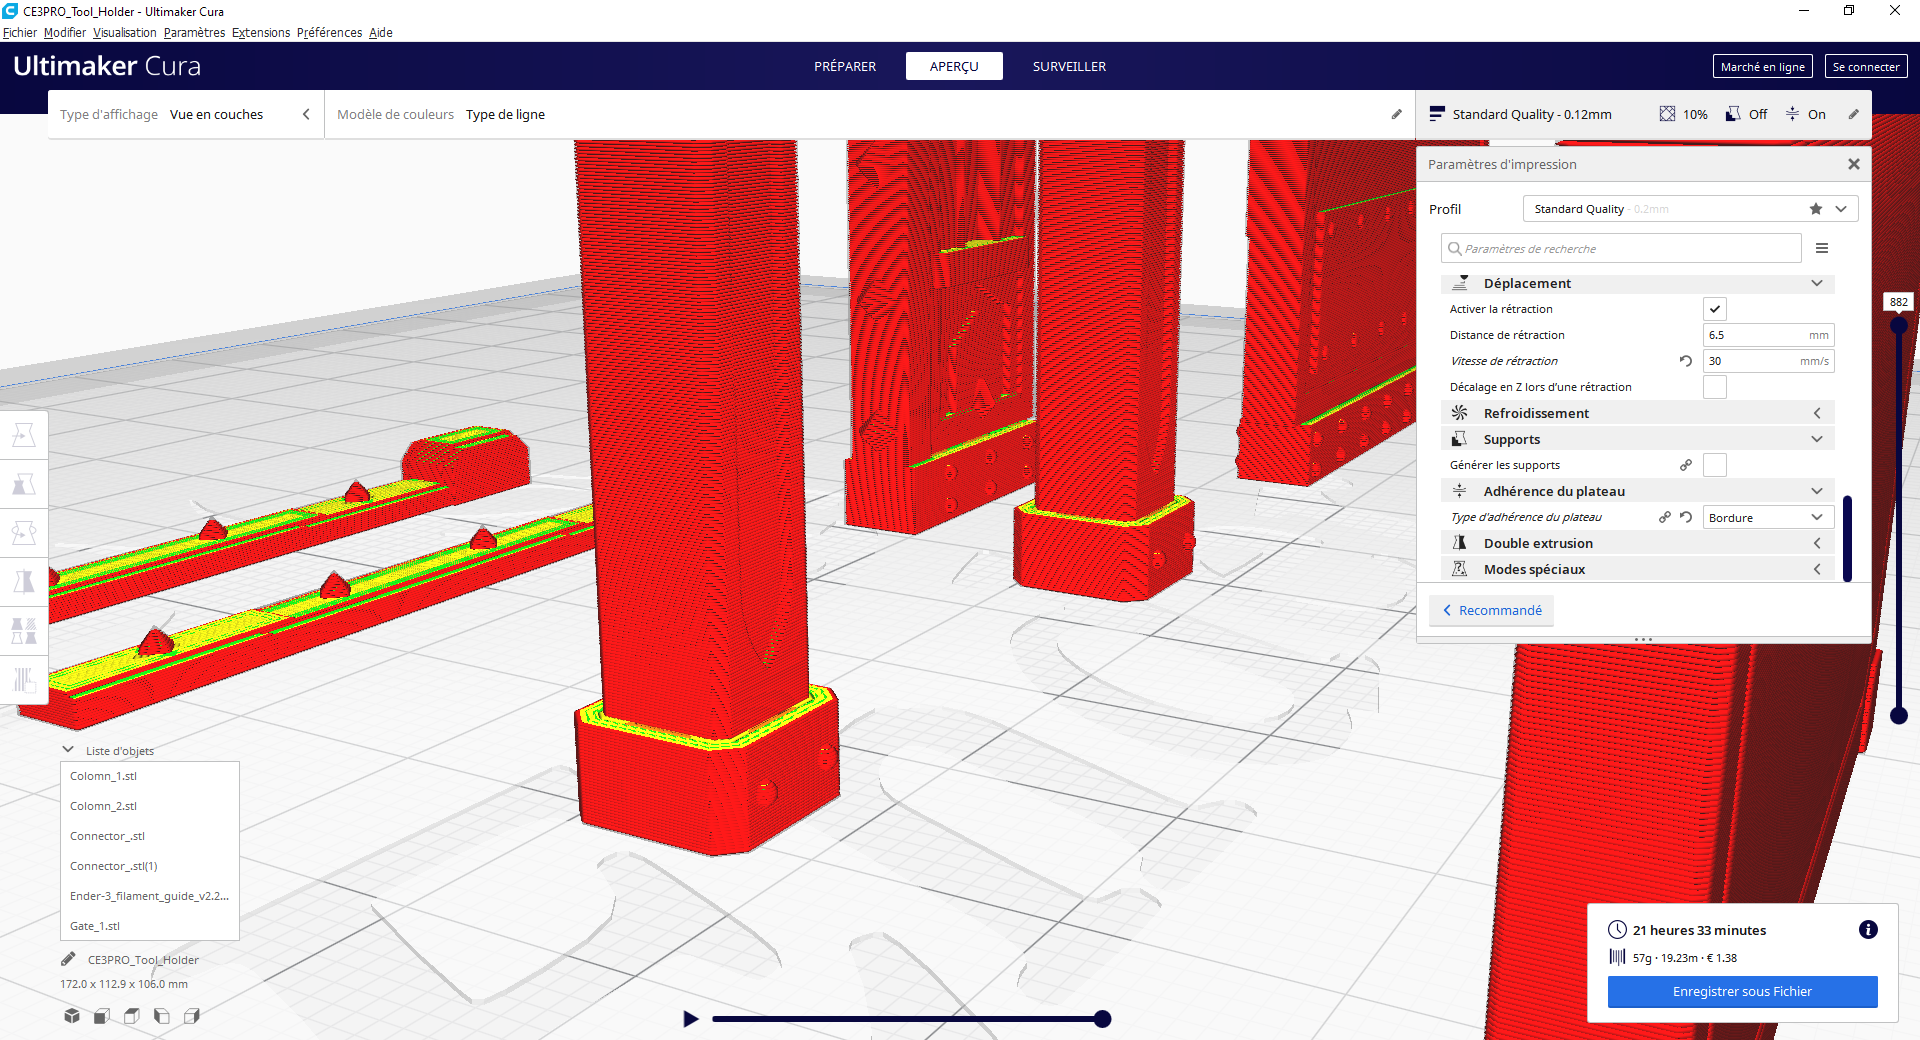Screen dimensions: 1920x1040
Task: Collapse the Liste d'objets list
Action: pos(68,750)
